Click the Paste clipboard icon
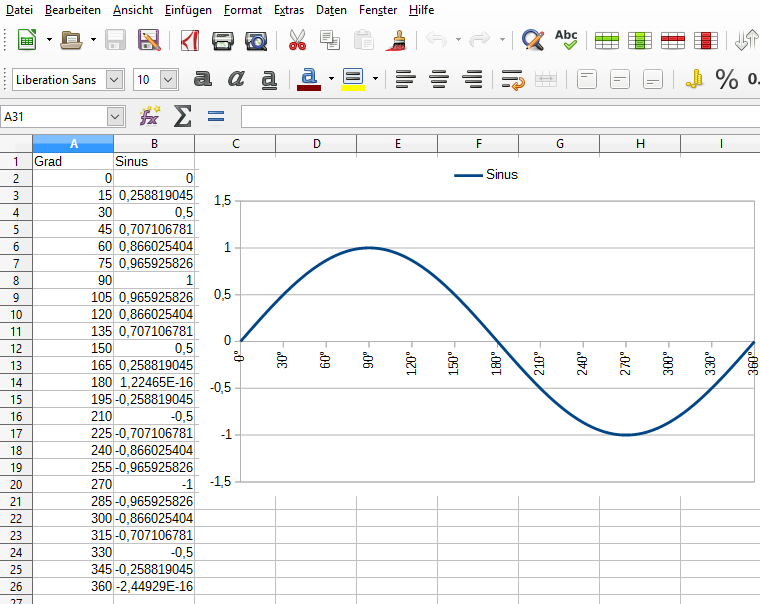The image size is (760, 604). click(x=364, y=40)
